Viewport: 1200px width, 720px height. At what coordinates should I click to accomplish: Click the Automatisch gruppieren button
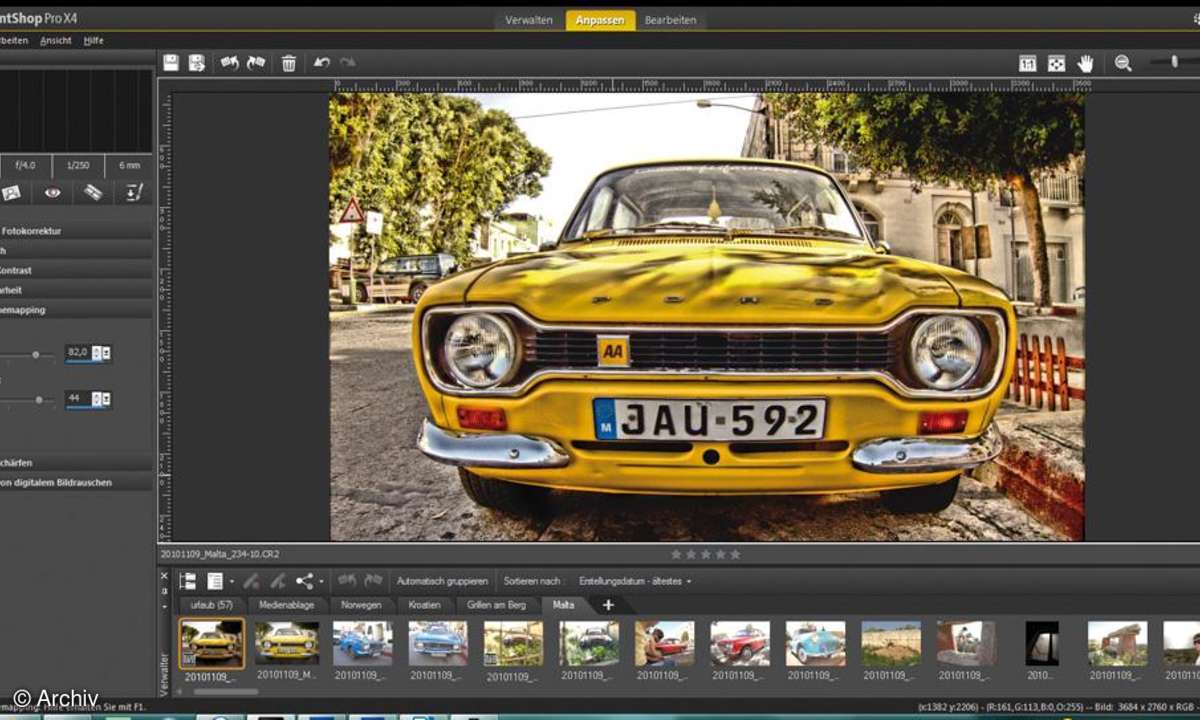coord(442,581)
